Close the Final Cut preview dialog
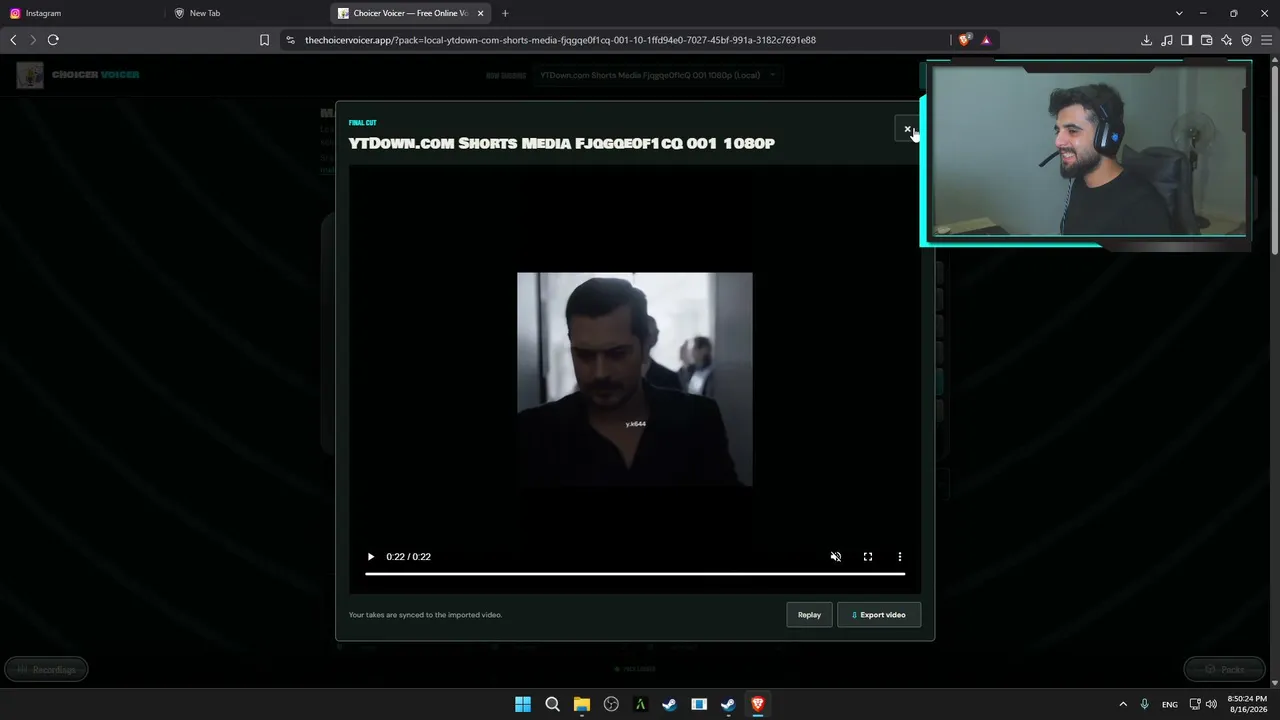The image size is (1280, 720). tap(907, 129)
